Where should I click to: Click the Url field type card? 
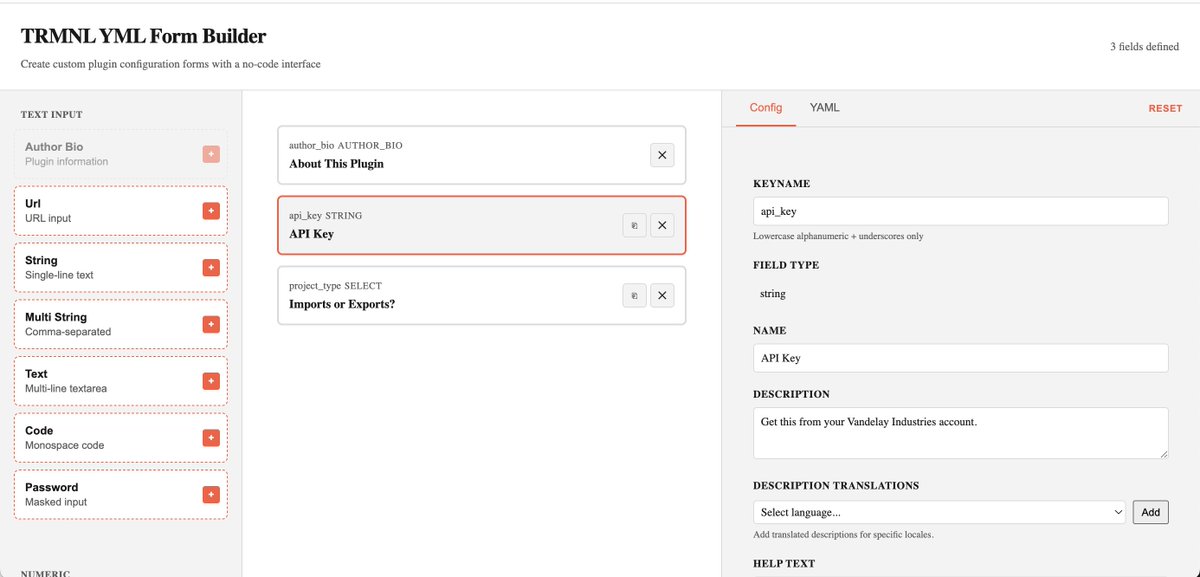pyautogui.click(x=120, y=210)
